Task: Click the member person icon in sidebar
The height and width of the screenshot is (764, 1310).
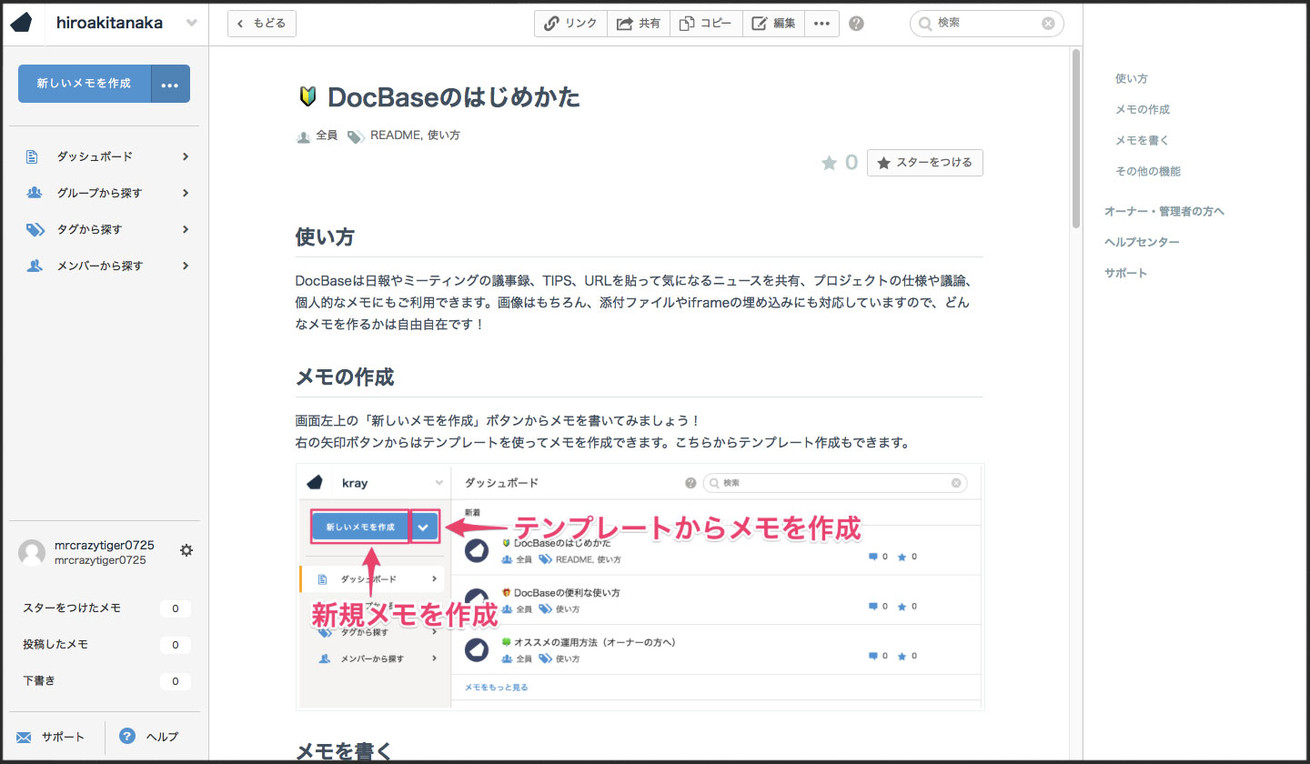Action: [x=34, y=266]
